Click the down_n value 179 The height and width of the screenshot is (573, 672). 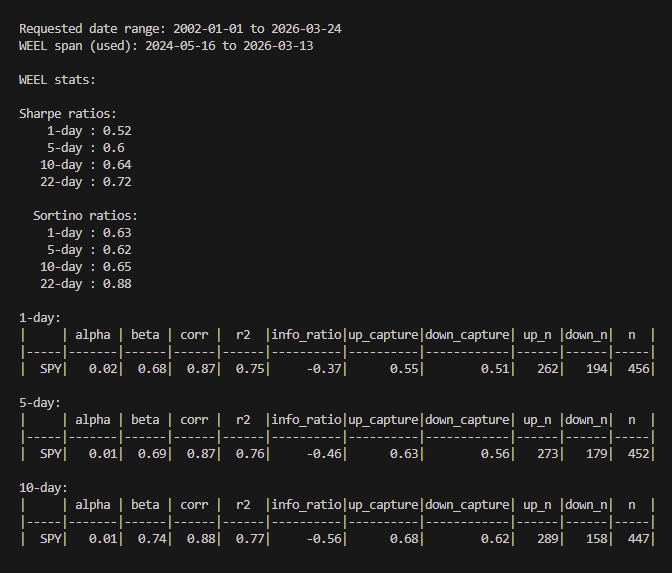pos(597,453)
